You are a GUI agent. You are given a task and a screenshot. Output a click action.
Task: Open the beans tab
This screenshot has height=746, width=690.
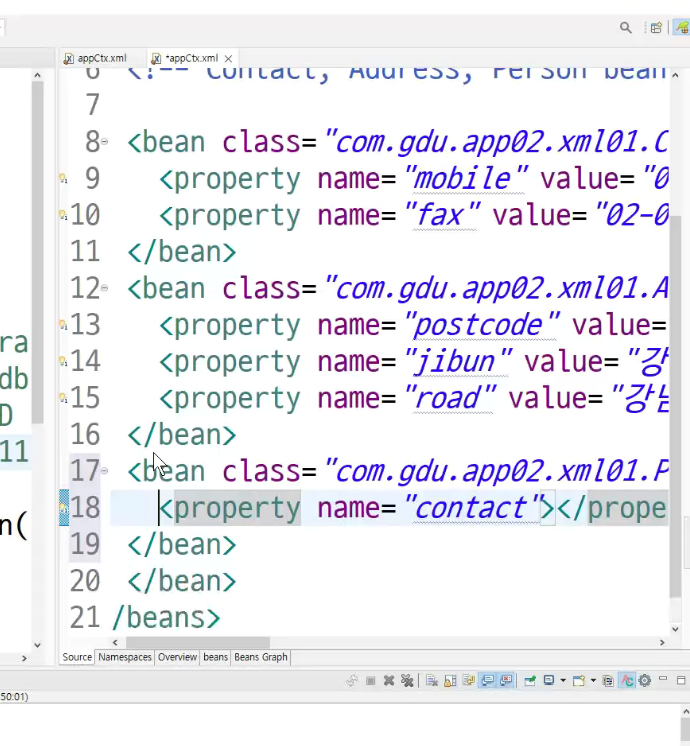(x=216, y=657)
